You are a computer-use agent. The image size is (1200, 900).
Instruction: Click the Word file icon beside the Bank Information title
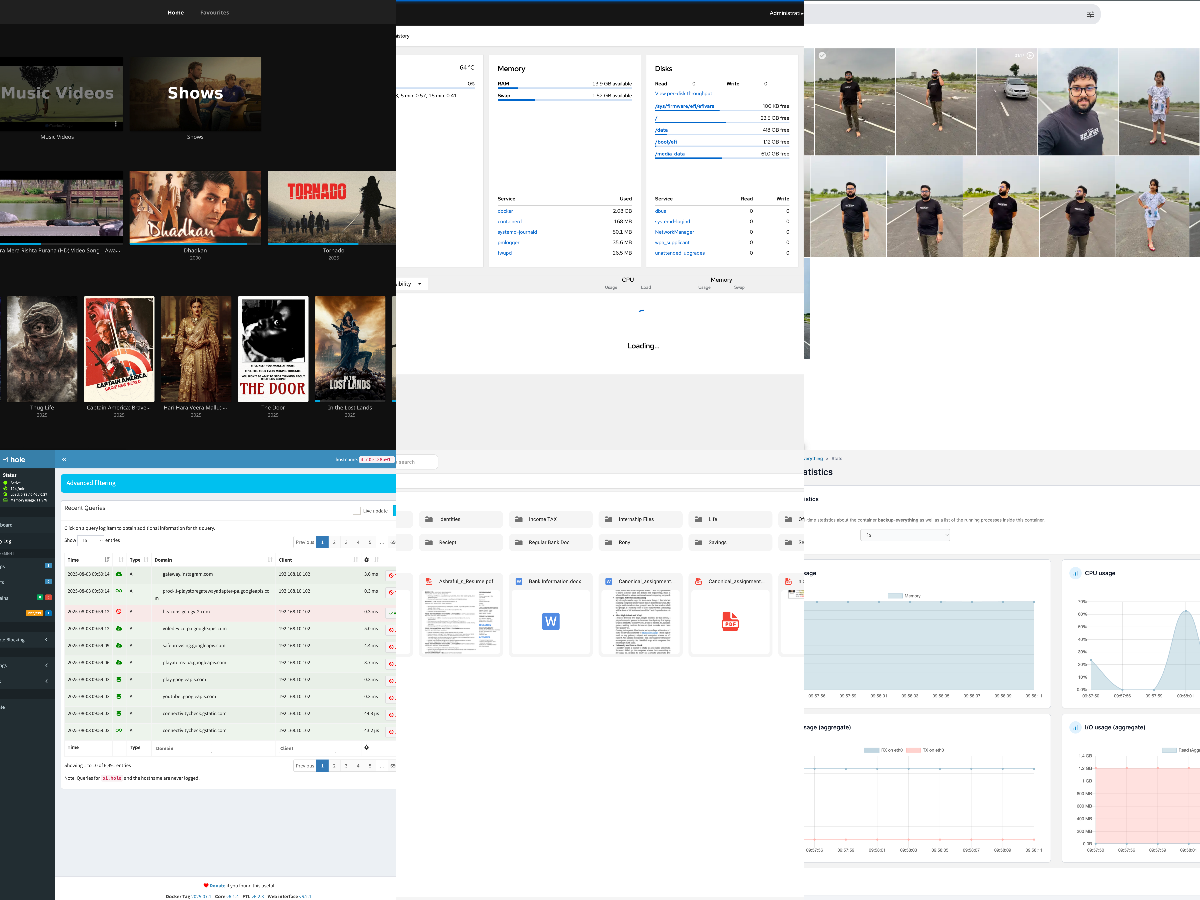[519, 580]
